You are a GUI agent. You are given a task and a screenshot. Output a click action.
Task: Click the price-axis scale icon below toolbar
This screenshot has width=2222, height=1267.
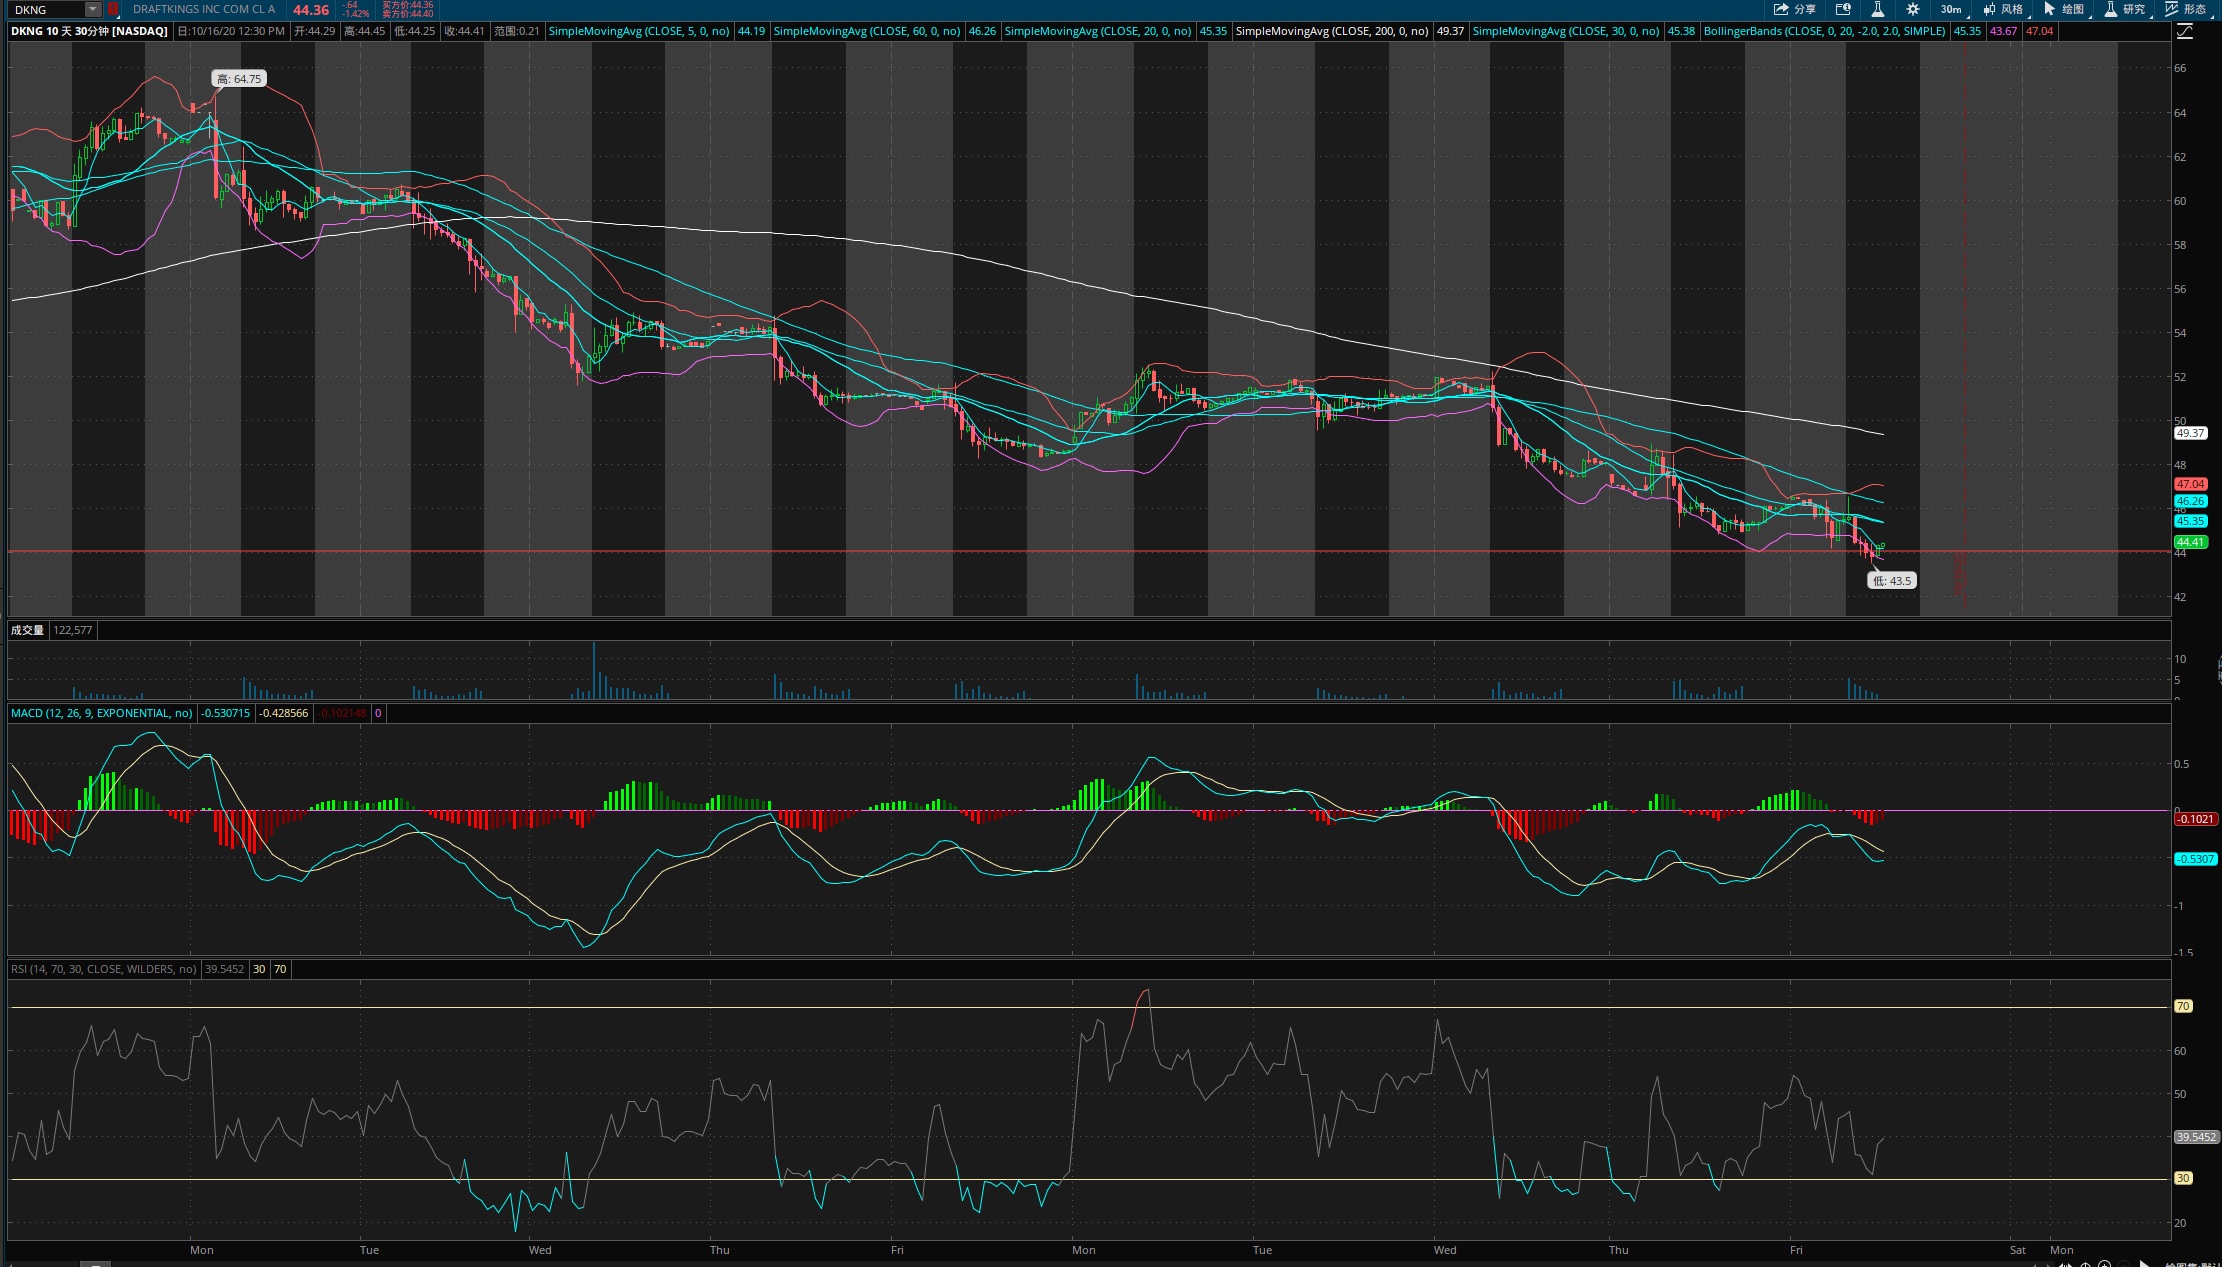tap(2184, 32)
